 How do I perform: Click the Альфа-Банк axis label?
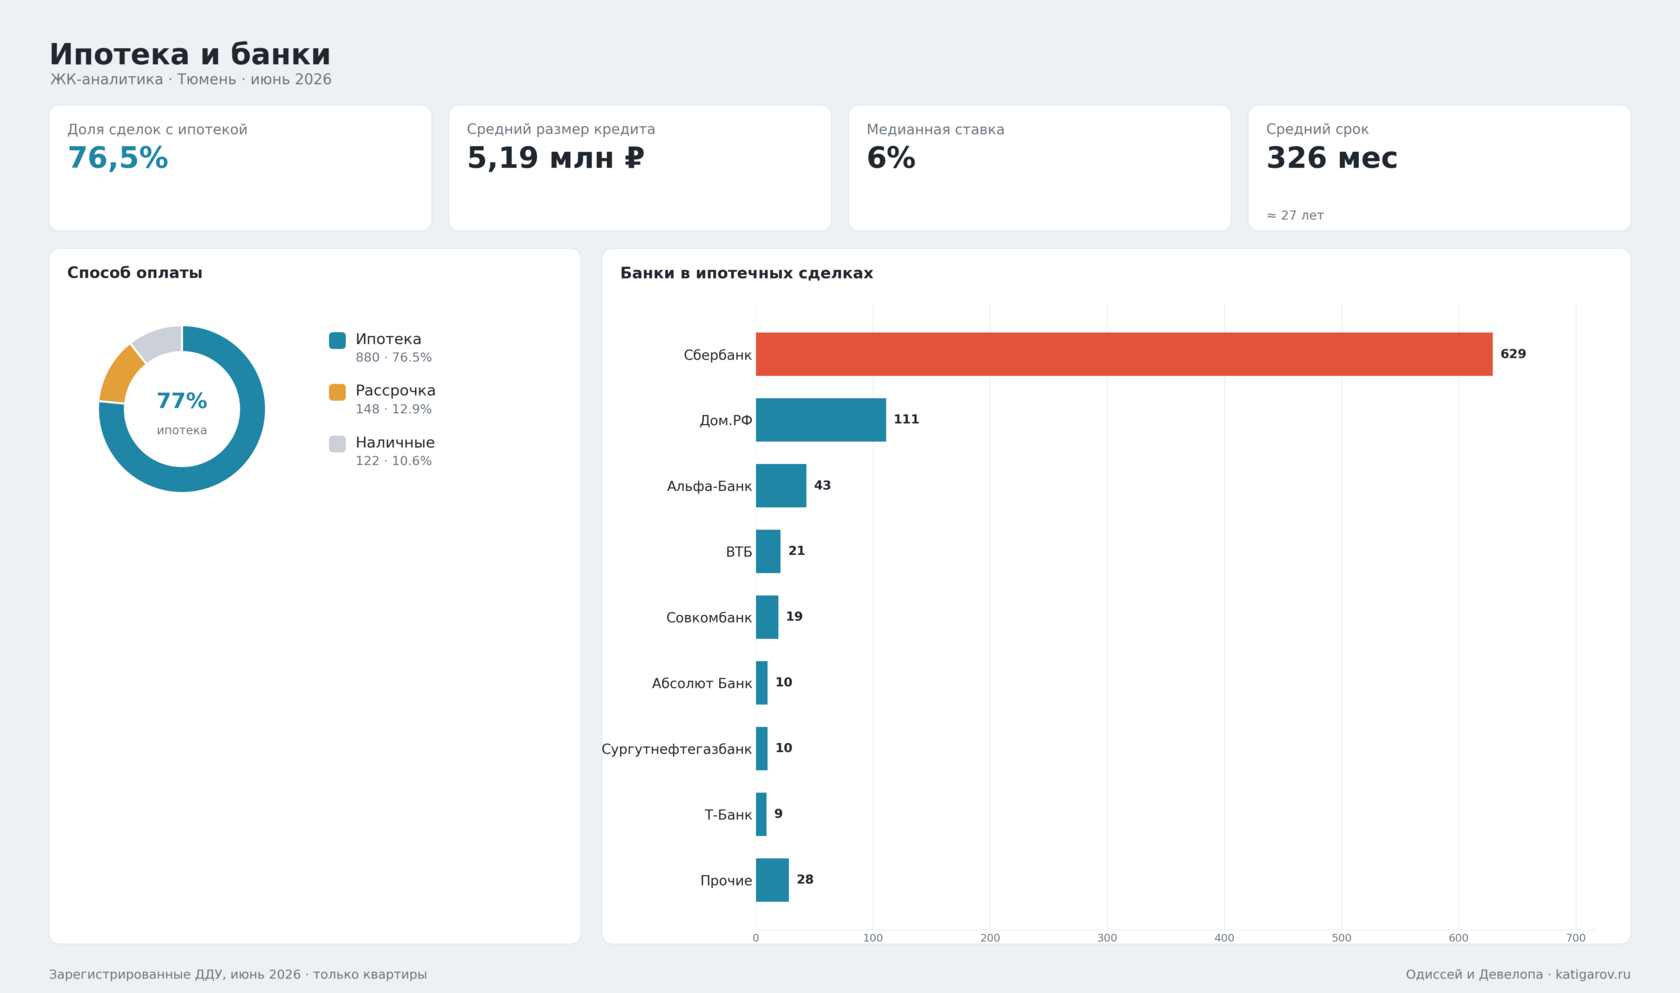pyautogui.click(x=710, y=487)
